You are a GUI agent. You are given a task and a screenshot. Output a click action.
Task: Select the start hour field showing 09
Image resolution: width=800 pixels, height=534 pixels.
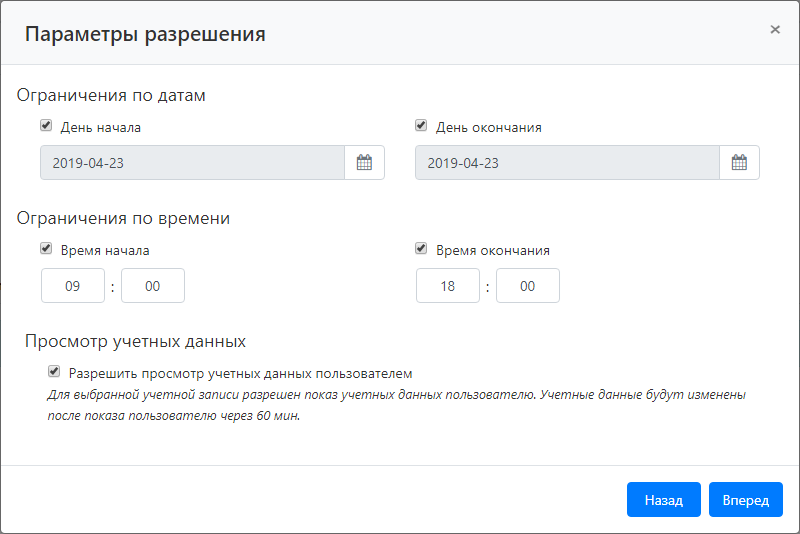click(73, 286)
